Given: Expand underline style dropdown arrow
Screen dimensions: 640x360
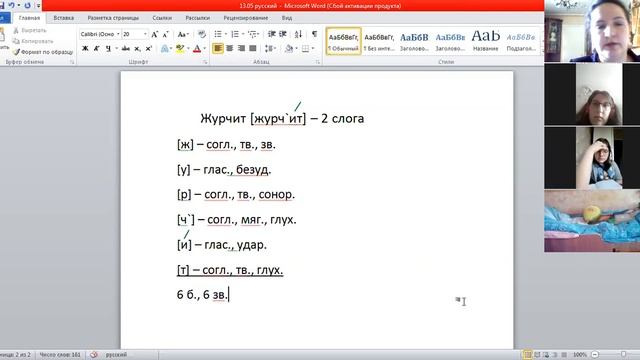Looking at the screenshot, I should click(116, 49).
